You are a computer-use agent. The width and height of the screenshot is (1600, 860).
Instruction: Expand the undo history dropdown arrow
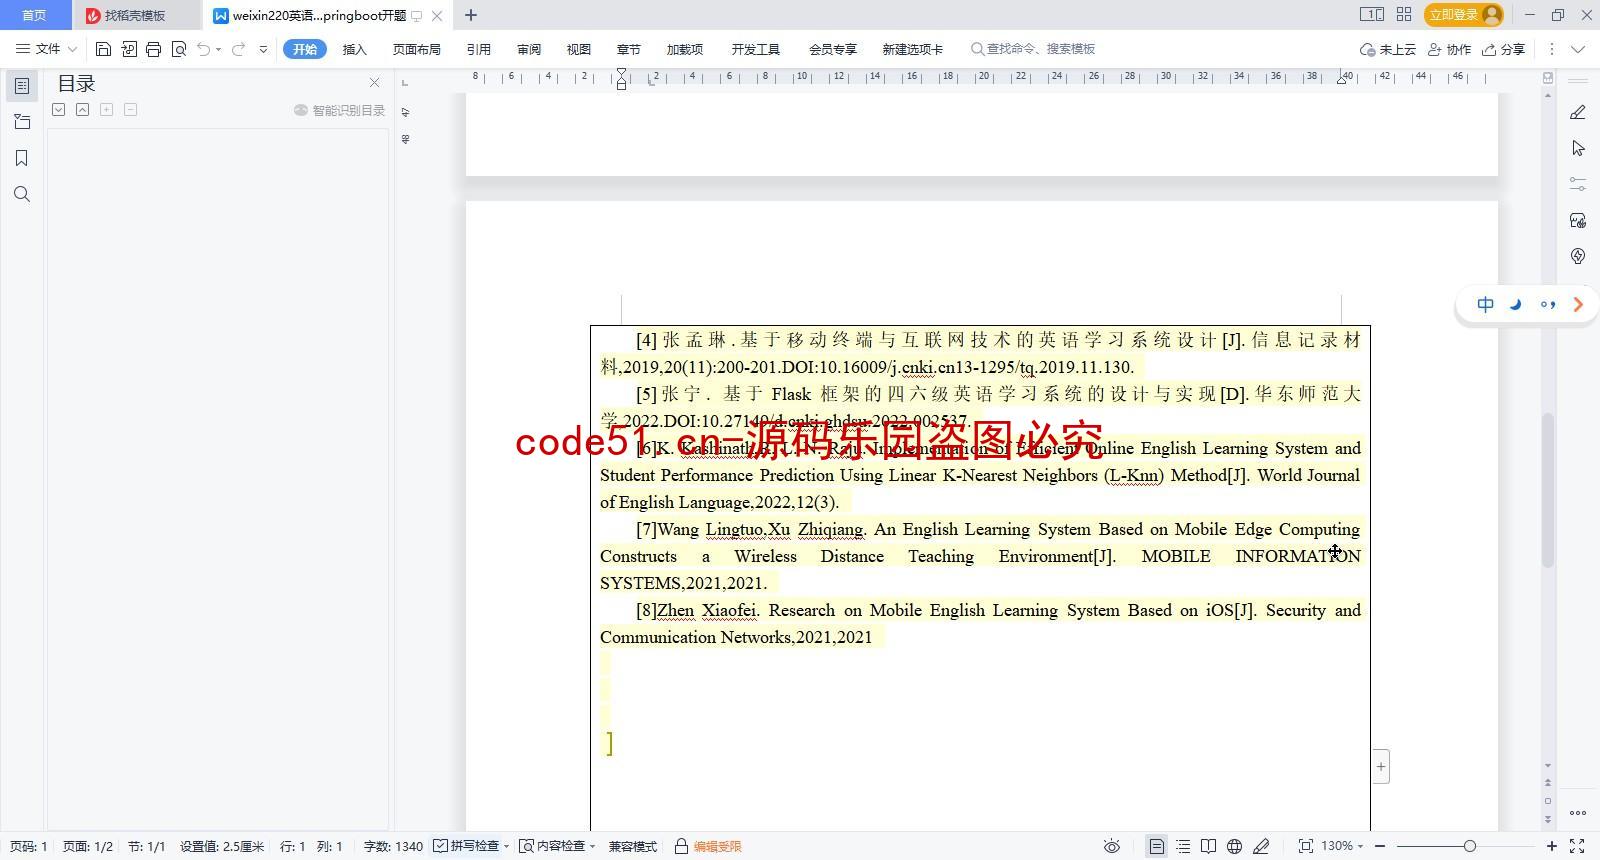click(x=218, y=49)
